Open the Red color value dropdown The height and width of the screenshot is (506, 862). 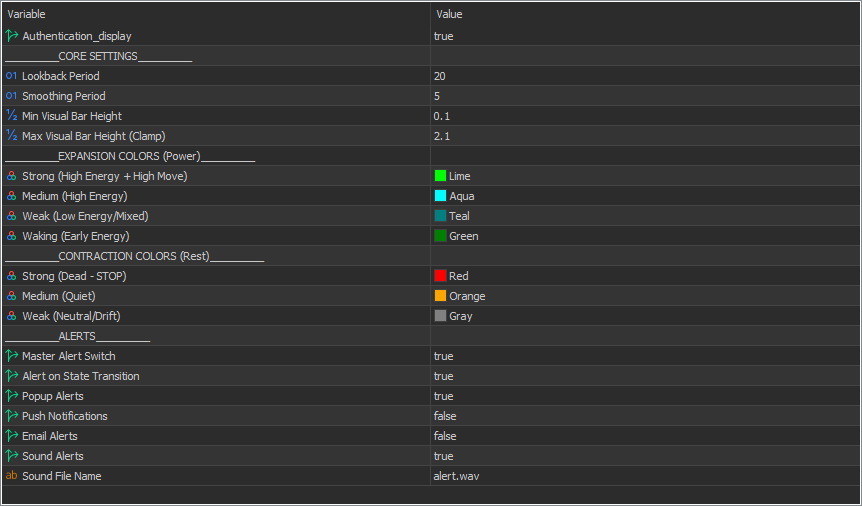coord(646,276)
